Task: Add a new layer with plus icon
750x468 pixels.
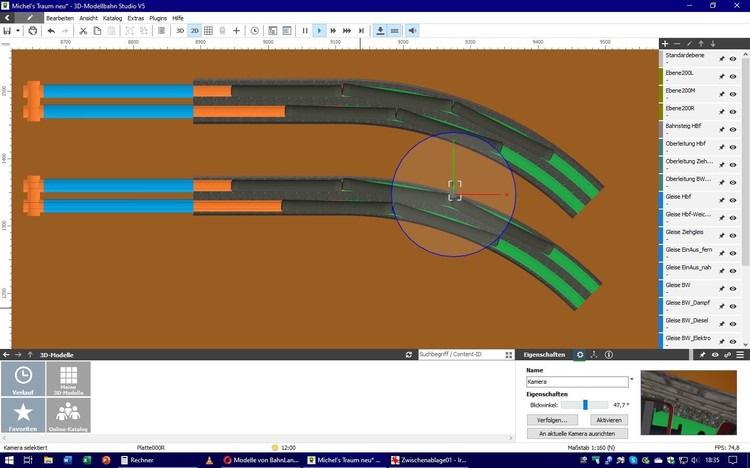Action: tap(665, 44)
